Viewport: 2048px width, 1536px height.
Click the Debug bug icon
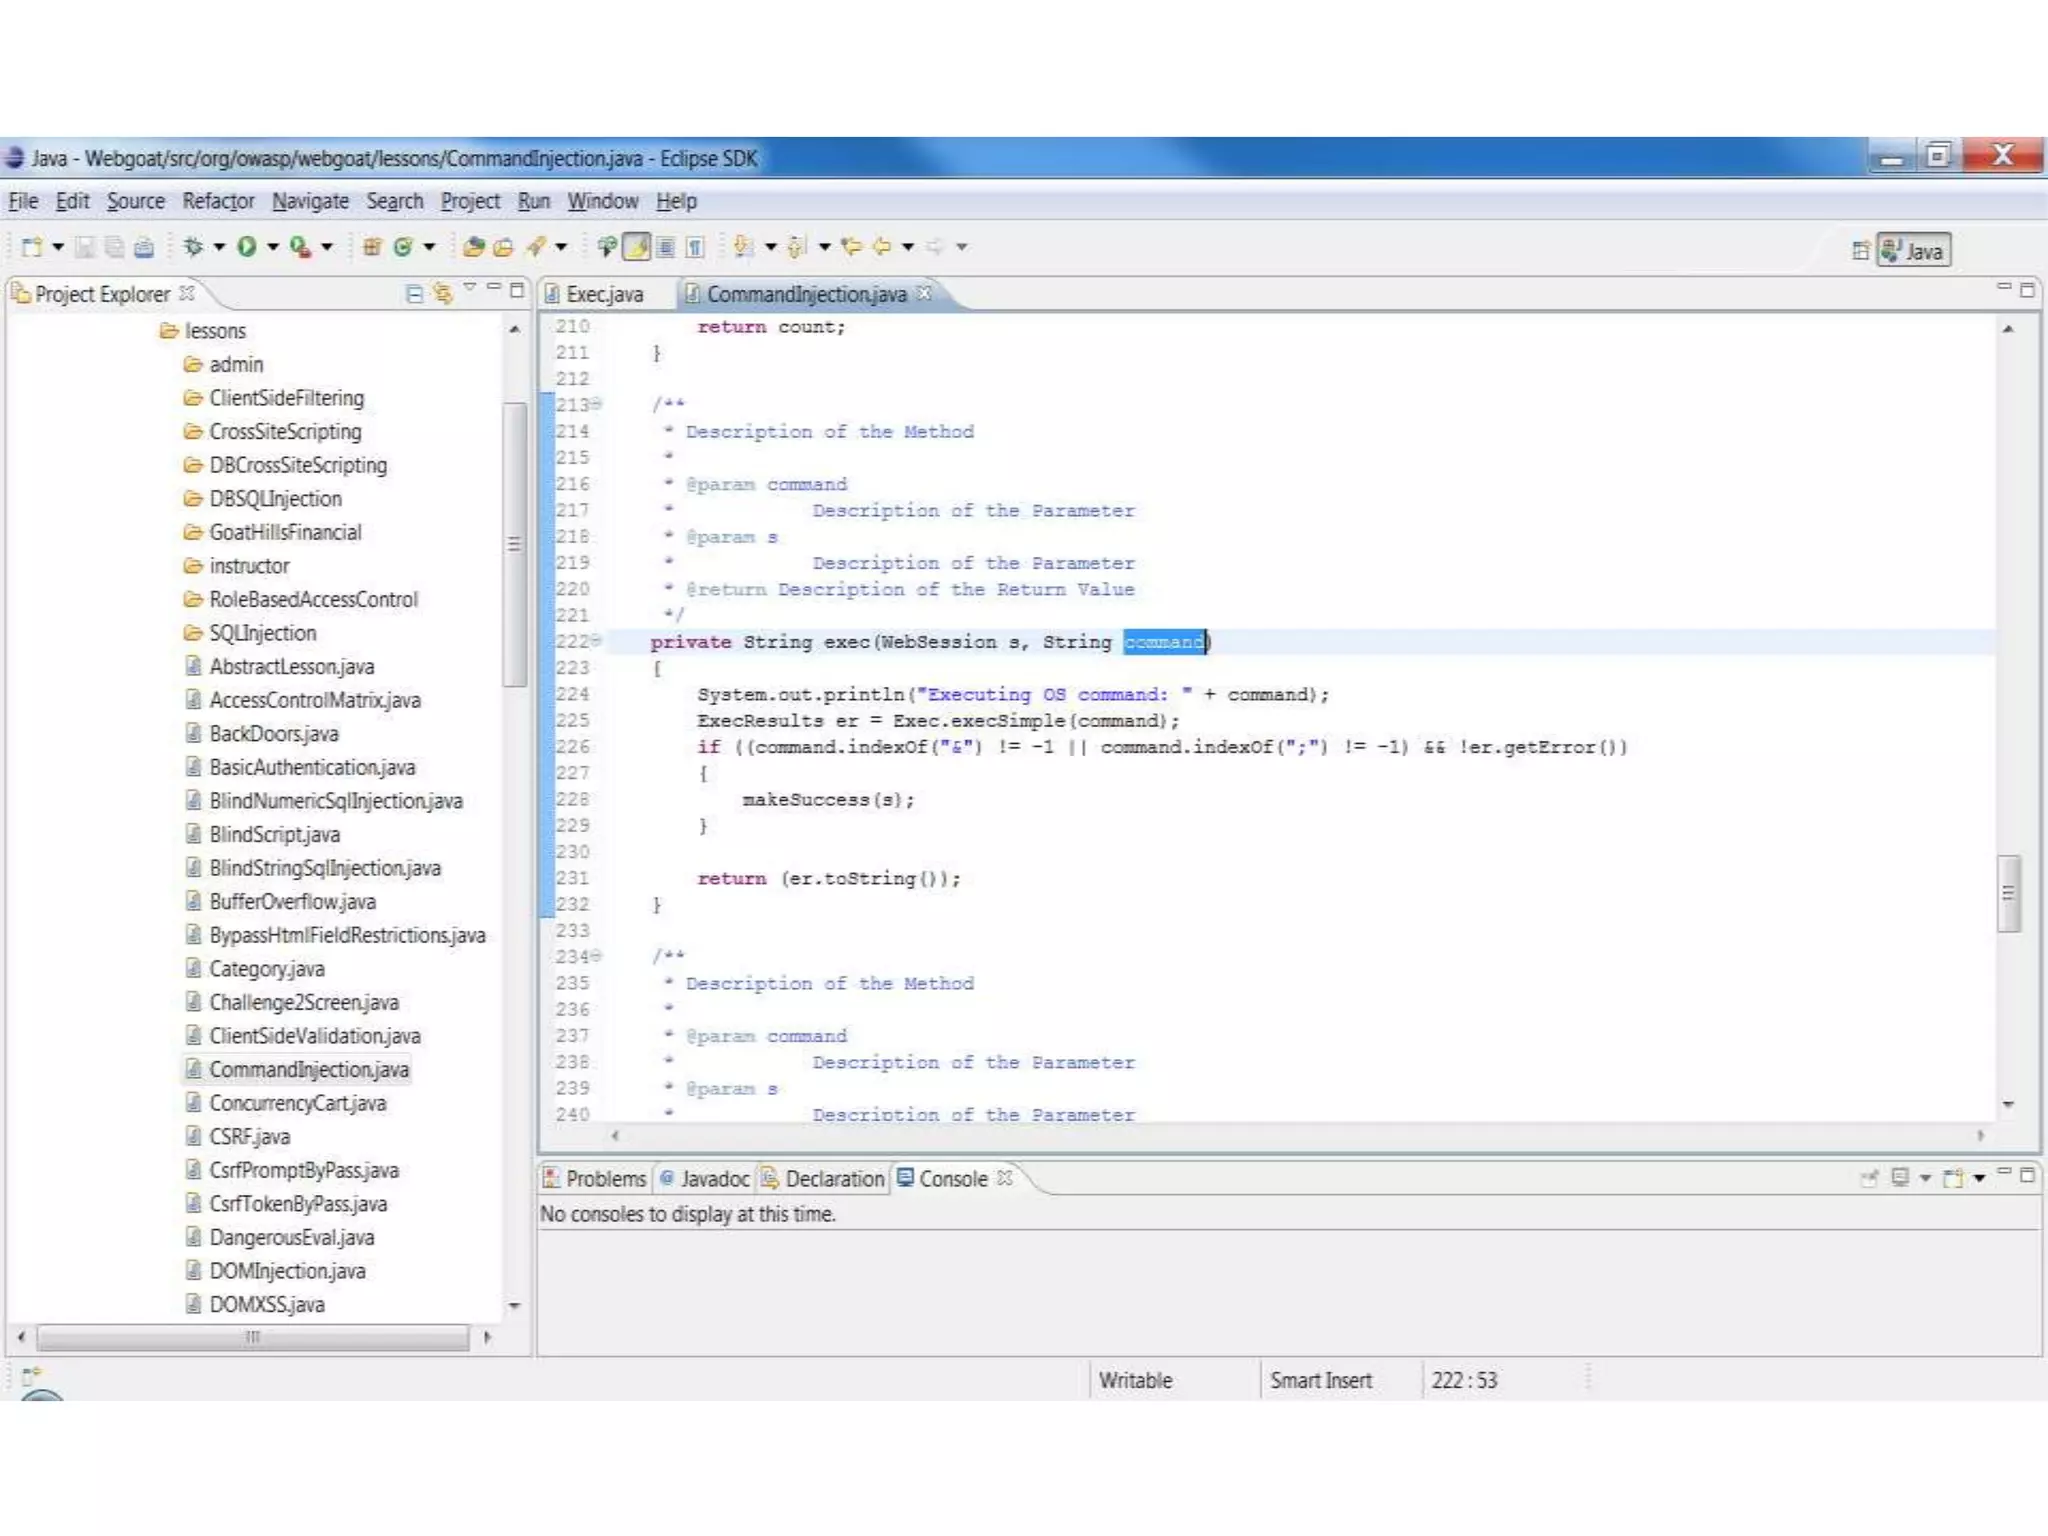[x=193, y=246]
